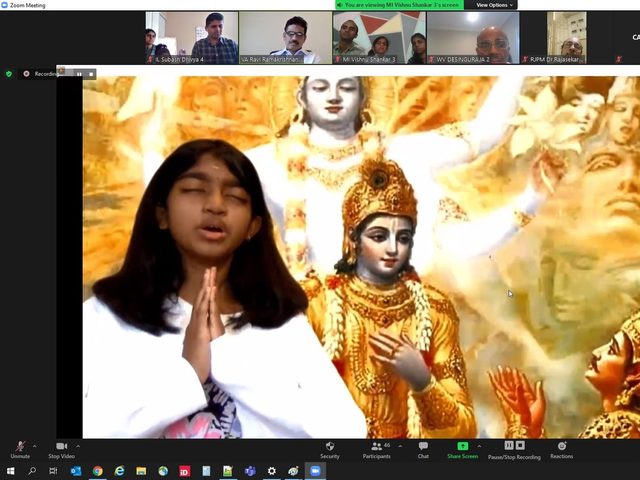Pause the recording in bottom toolbar

pyautogui.click(x=509, y=445)
